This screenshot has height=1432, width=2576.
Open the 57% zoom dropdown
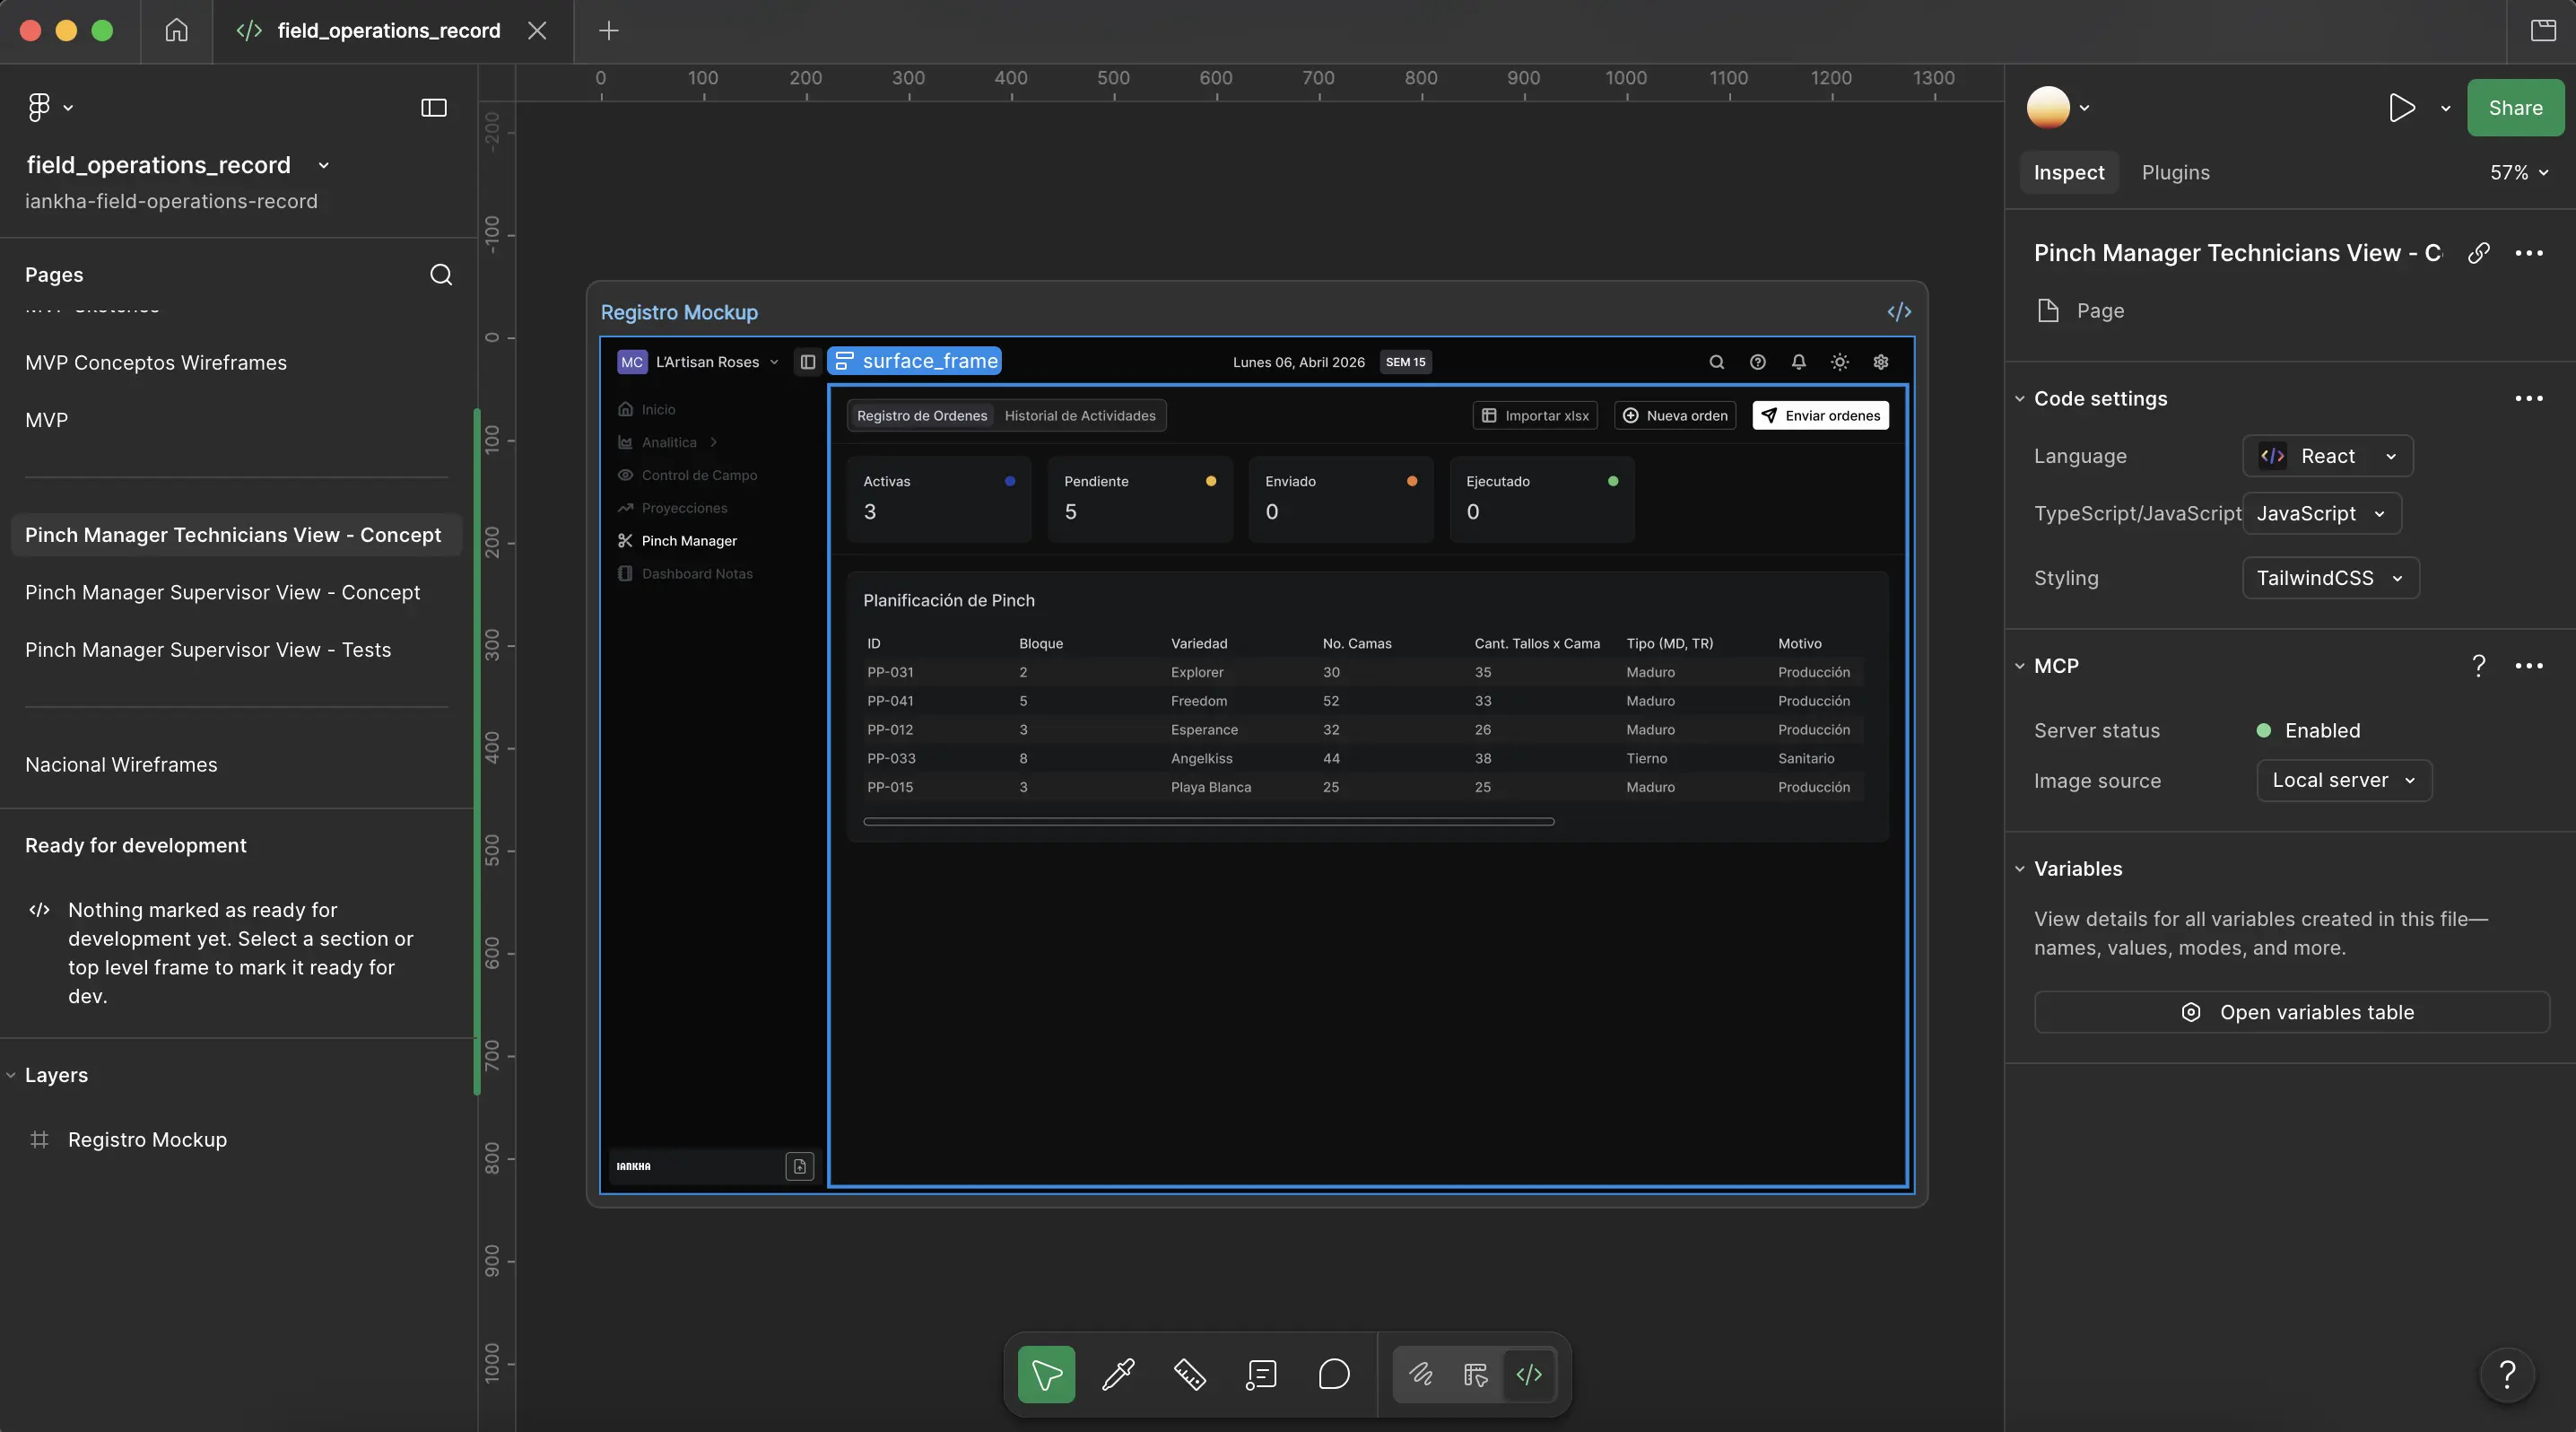tap(2519, 172)
